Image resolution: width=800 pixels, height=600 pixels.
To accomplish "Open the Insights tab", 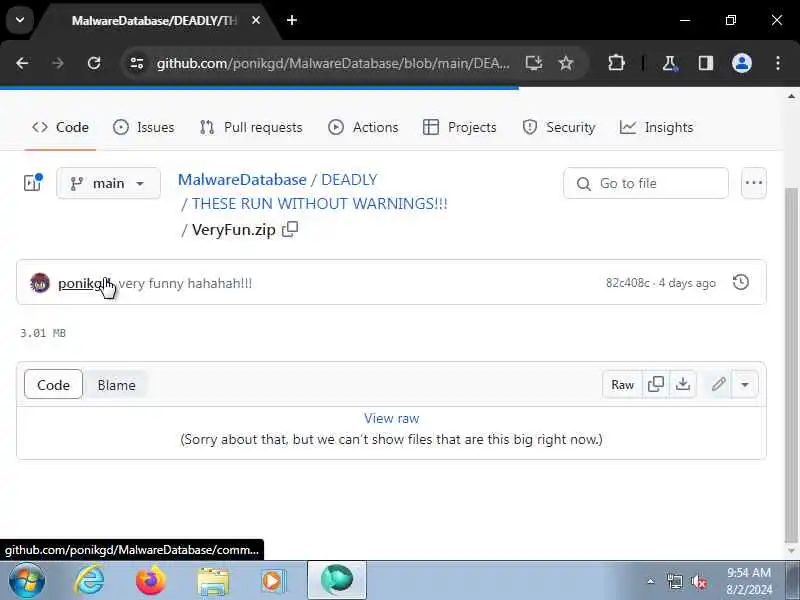I will (x=656, y=127).
